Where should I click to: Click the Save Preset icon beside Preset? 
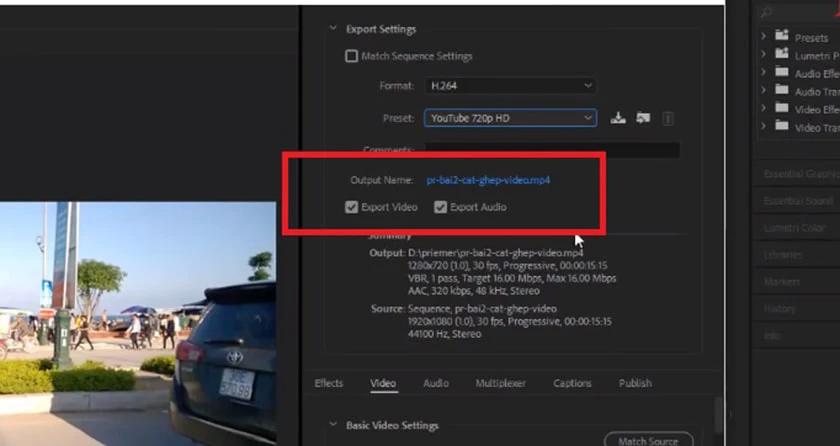[x=618, y=118]
